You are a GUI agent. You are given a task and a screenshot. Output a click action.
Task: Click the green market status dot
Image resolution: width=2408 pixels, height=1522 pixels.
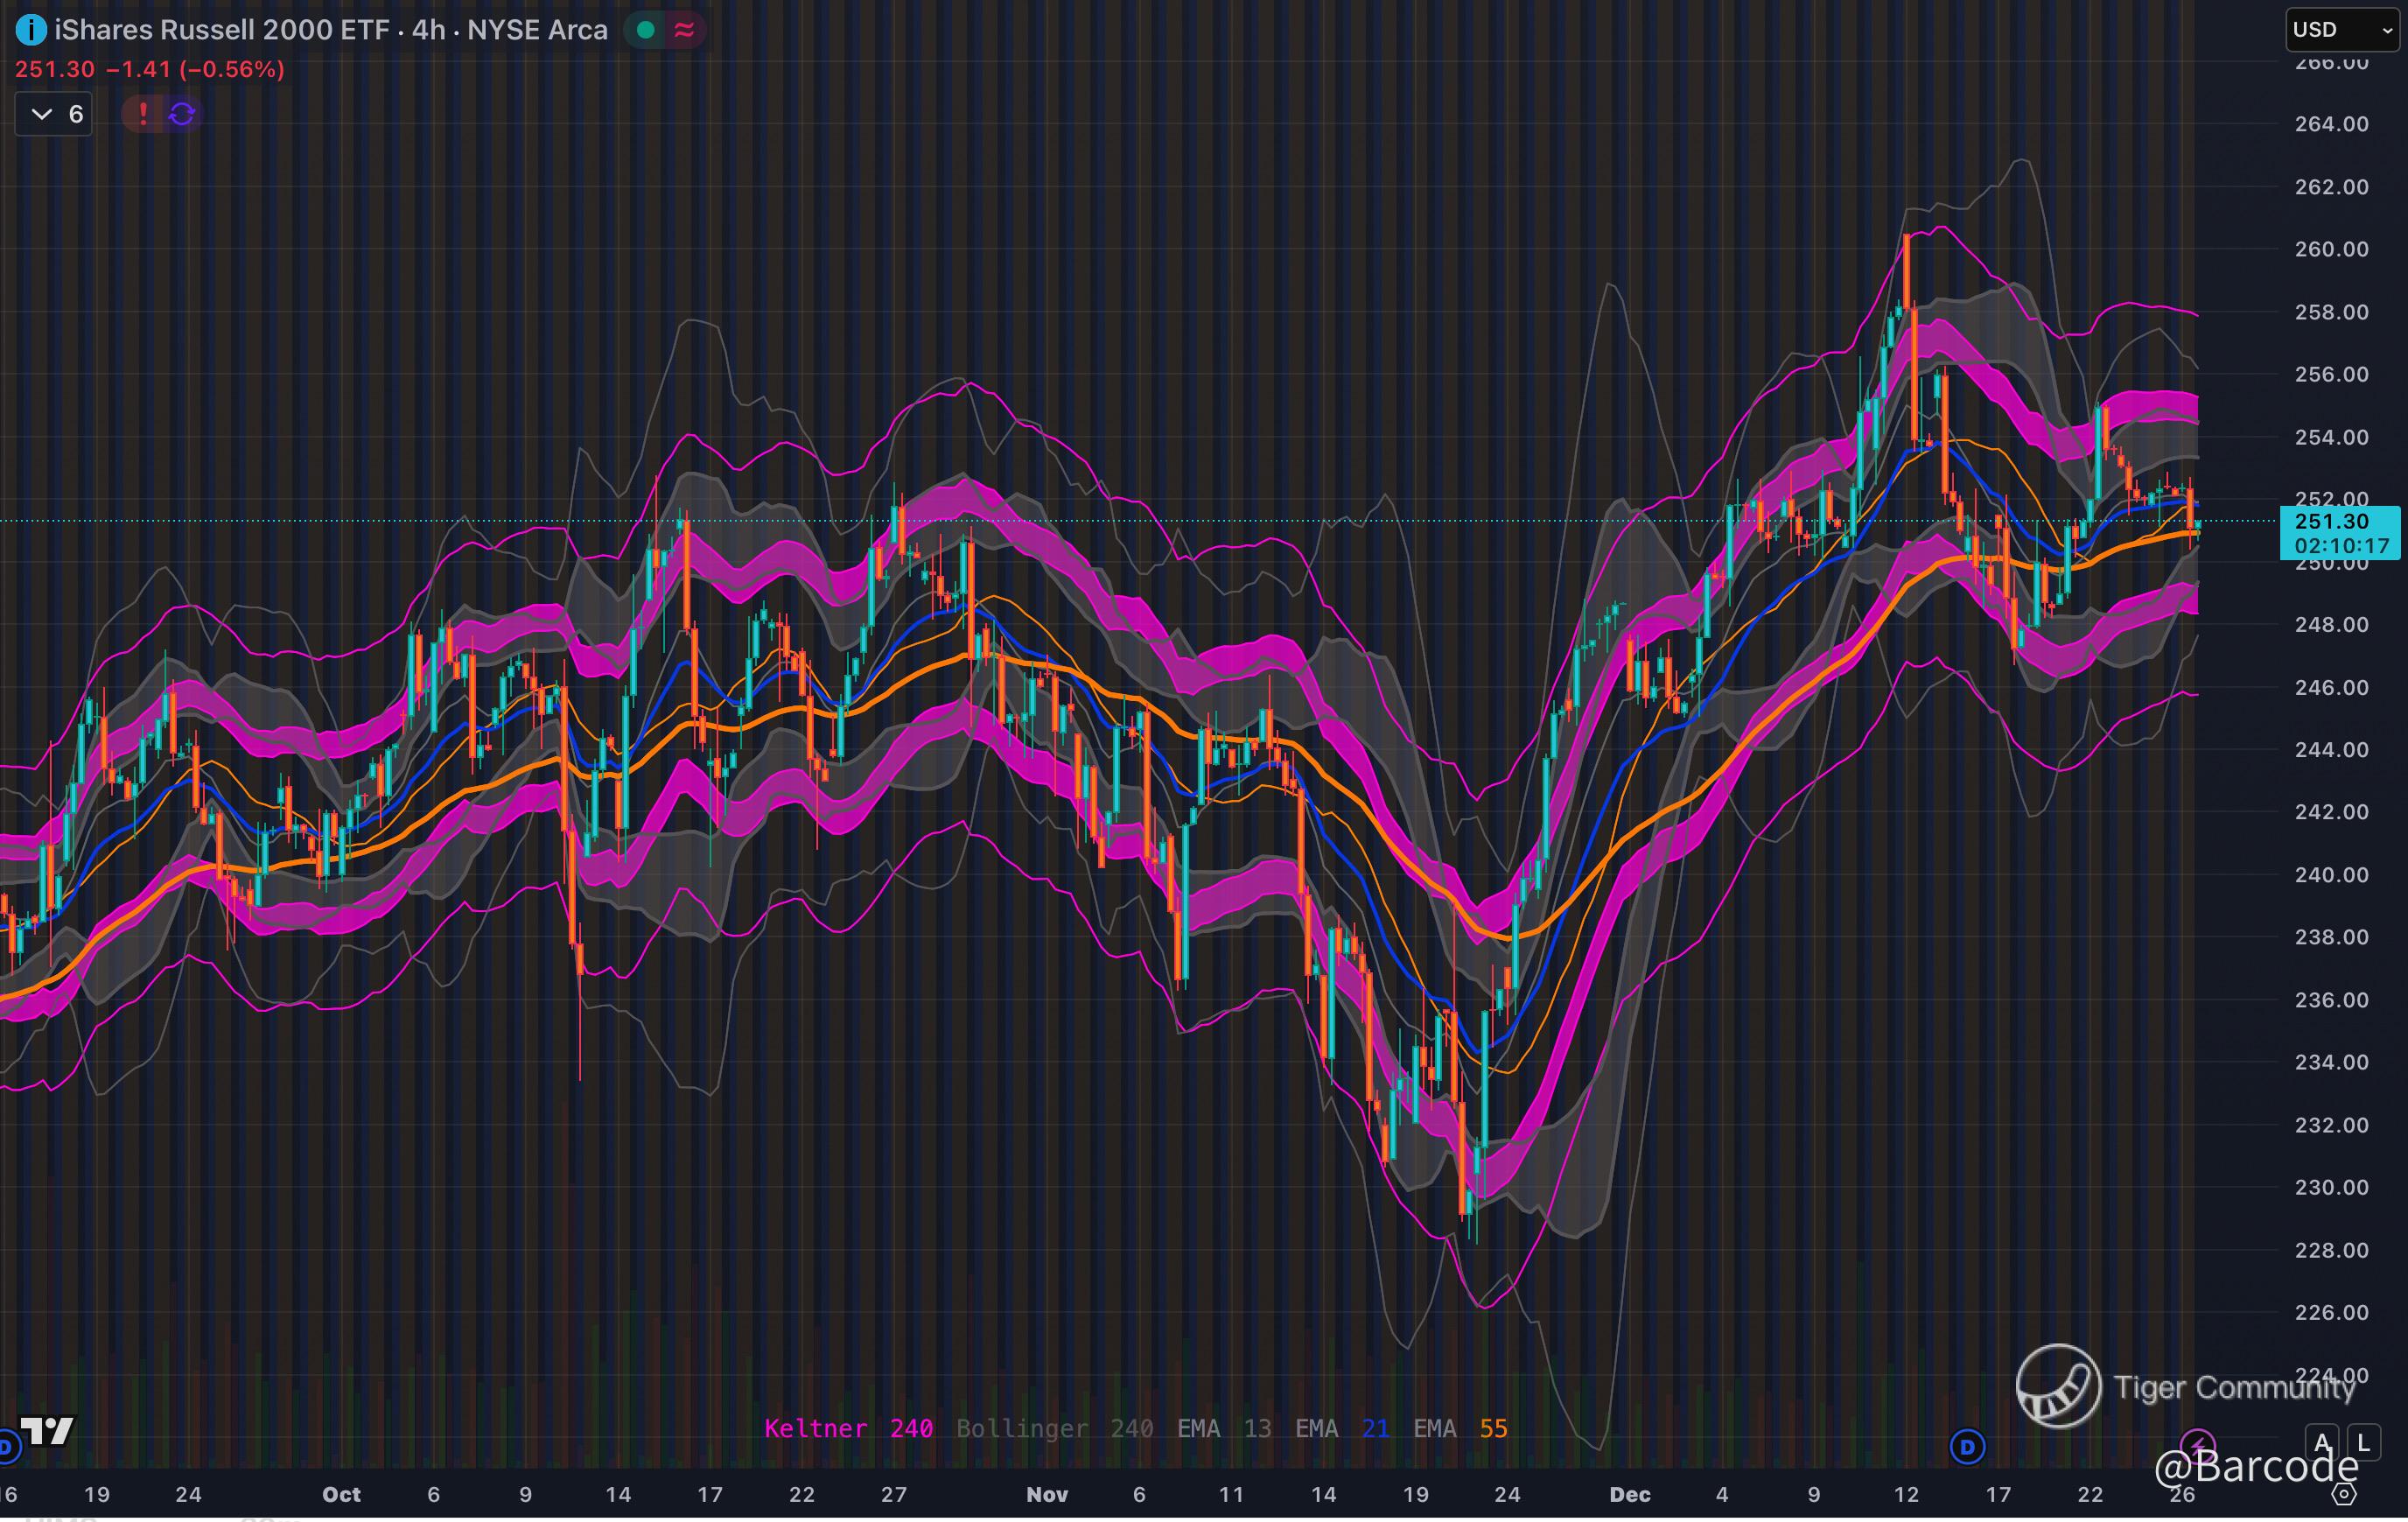tap(646, 30)
